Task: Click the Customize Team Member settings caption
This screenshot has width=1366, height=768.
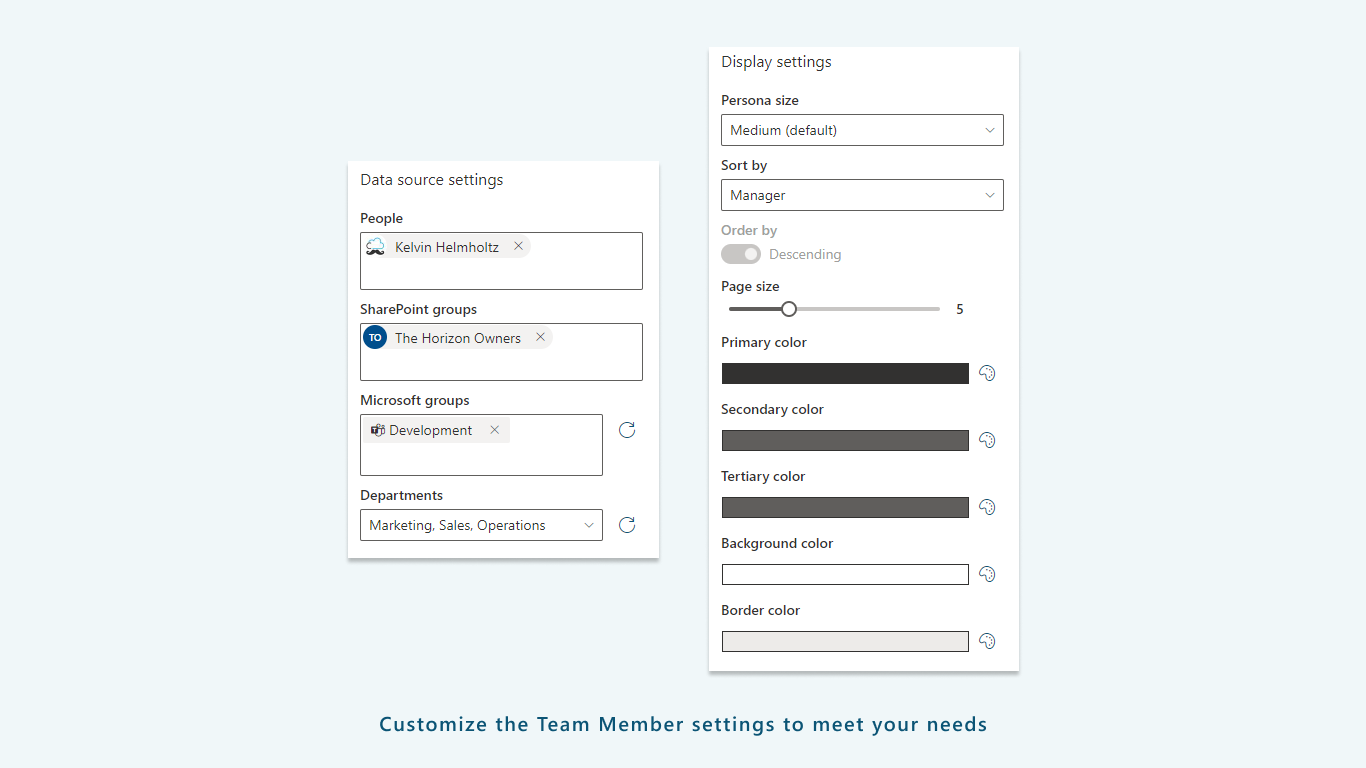Action: 683,725
